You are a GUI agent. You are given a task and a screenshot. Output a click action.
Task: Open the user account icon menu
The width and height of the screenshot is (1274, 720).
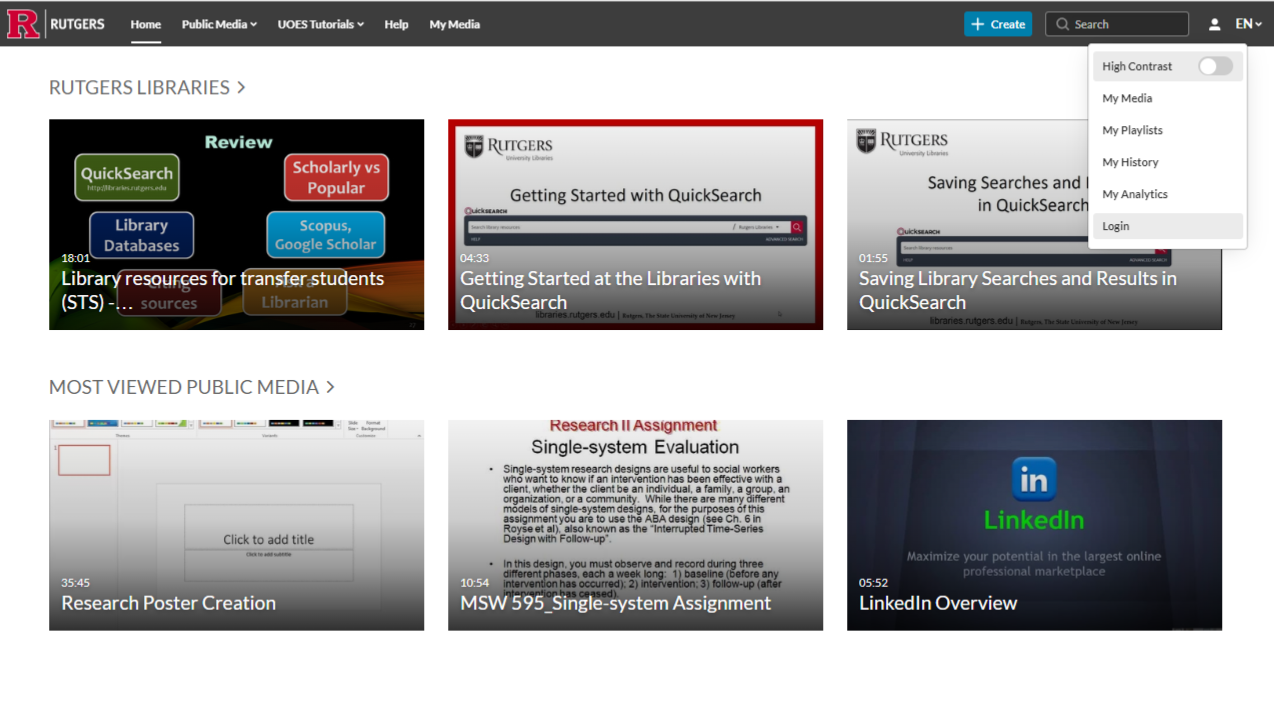(x=1214, y=24)
